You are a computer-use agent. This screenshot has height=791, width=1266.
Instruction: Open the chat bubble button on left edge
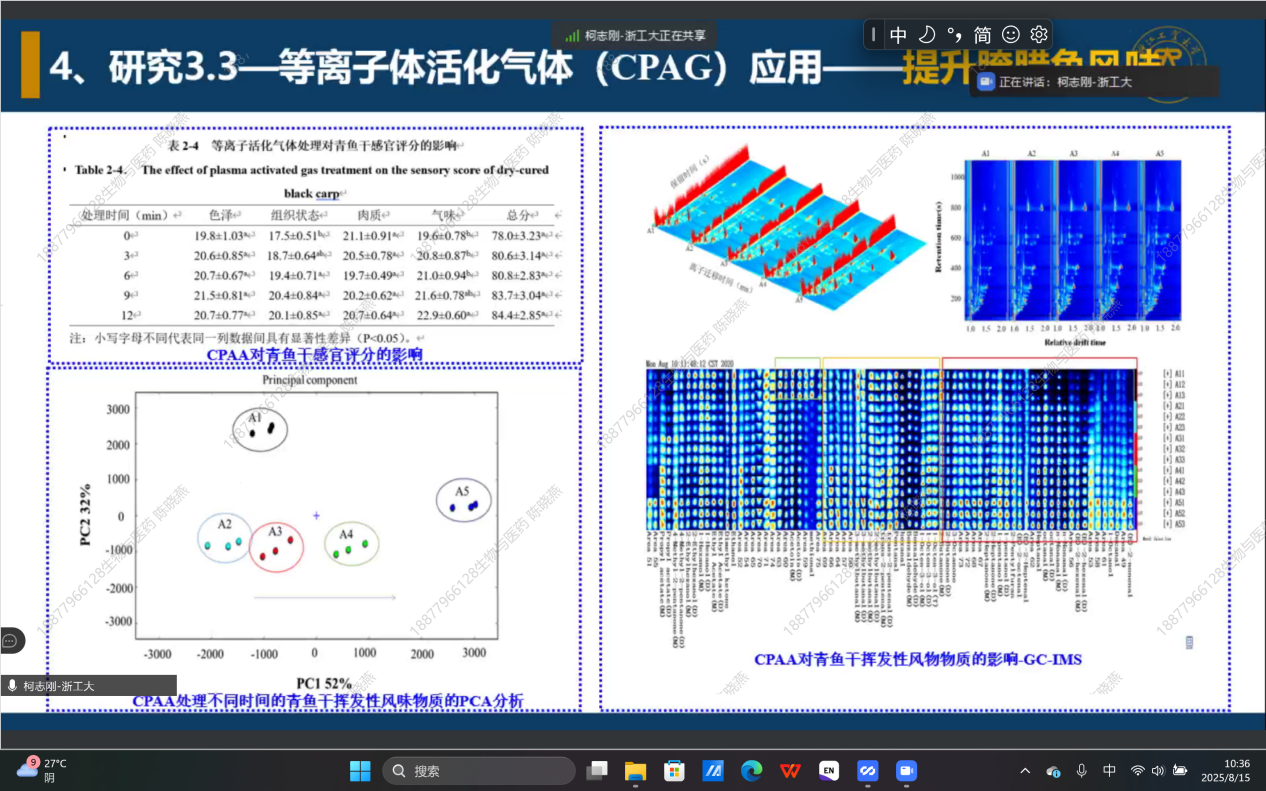click(x=11, y=640)
